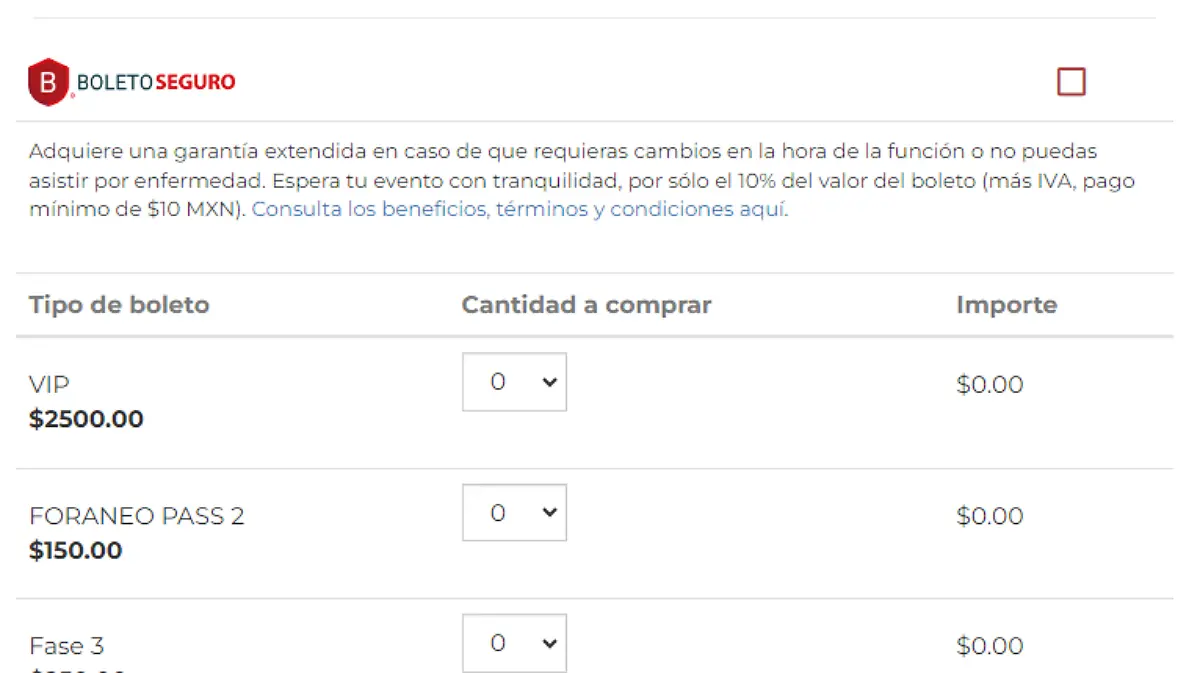This screenshot has width=1200, height=673.
Task: Click the Importe column header
Action: coord(1006,305)
